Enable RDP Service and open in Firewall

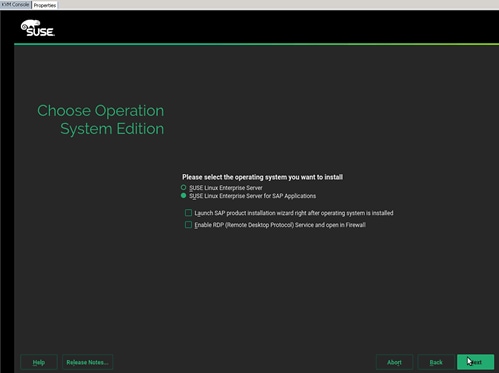(x=188, y=225)
